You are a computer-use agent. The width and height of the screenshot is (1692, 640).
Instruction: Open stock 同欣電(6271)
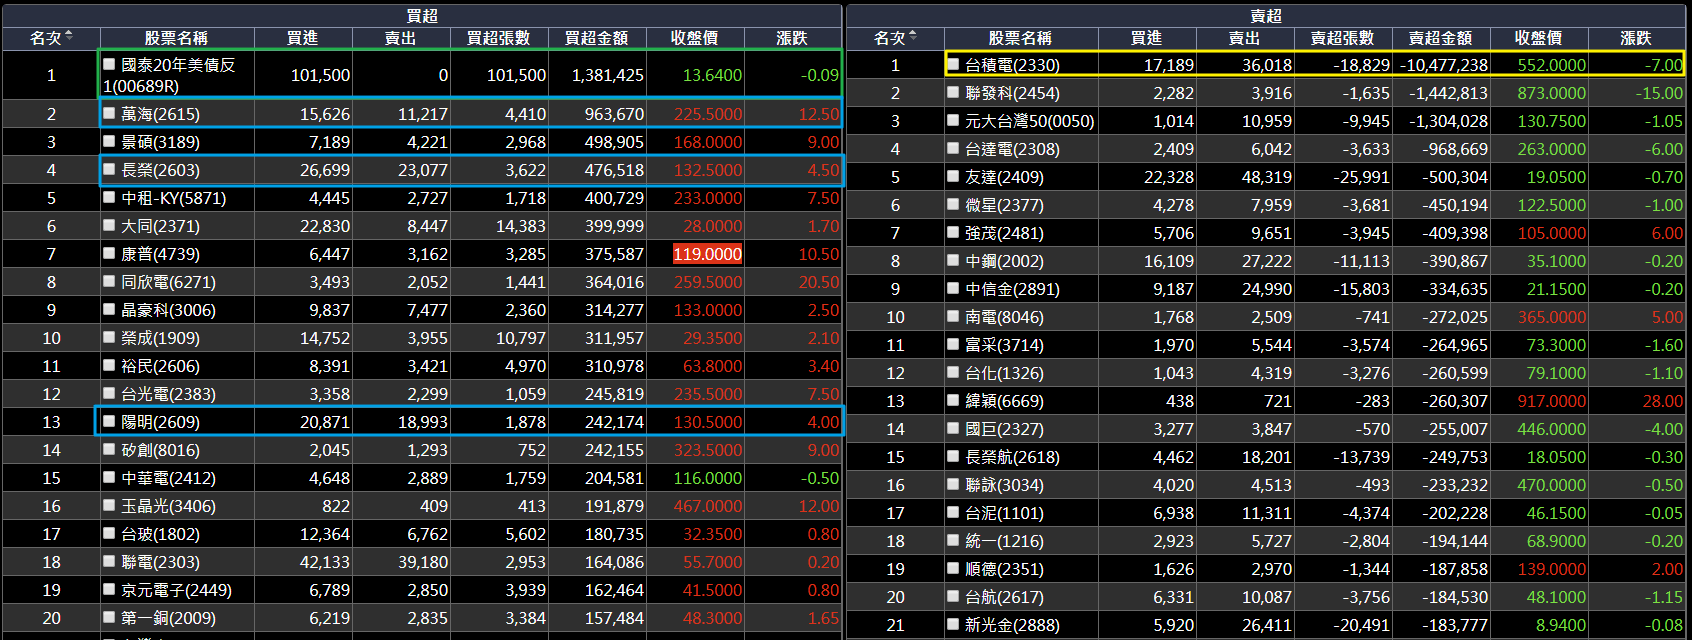click(x=168, y=282)
